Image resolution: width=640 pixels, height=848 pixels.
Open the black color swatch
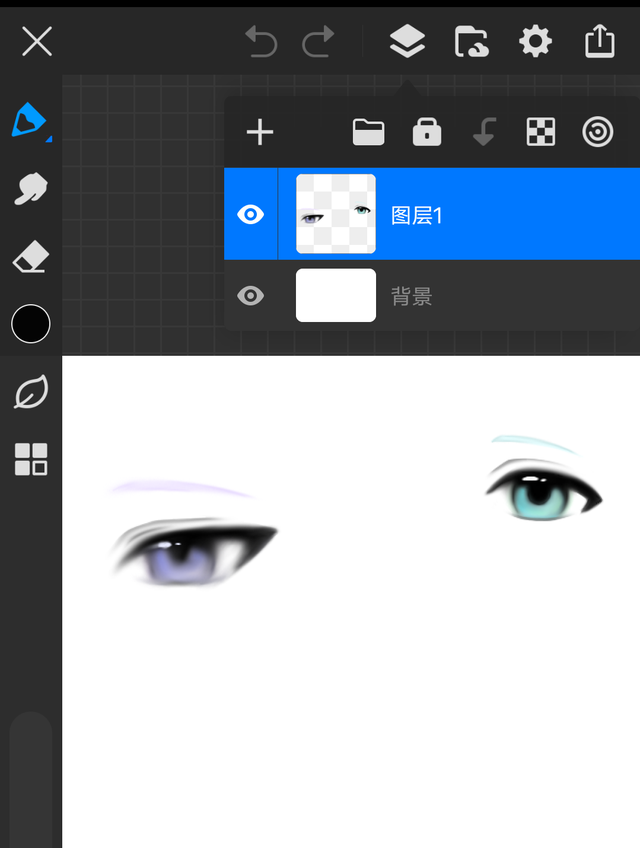(x=30, y=324)
